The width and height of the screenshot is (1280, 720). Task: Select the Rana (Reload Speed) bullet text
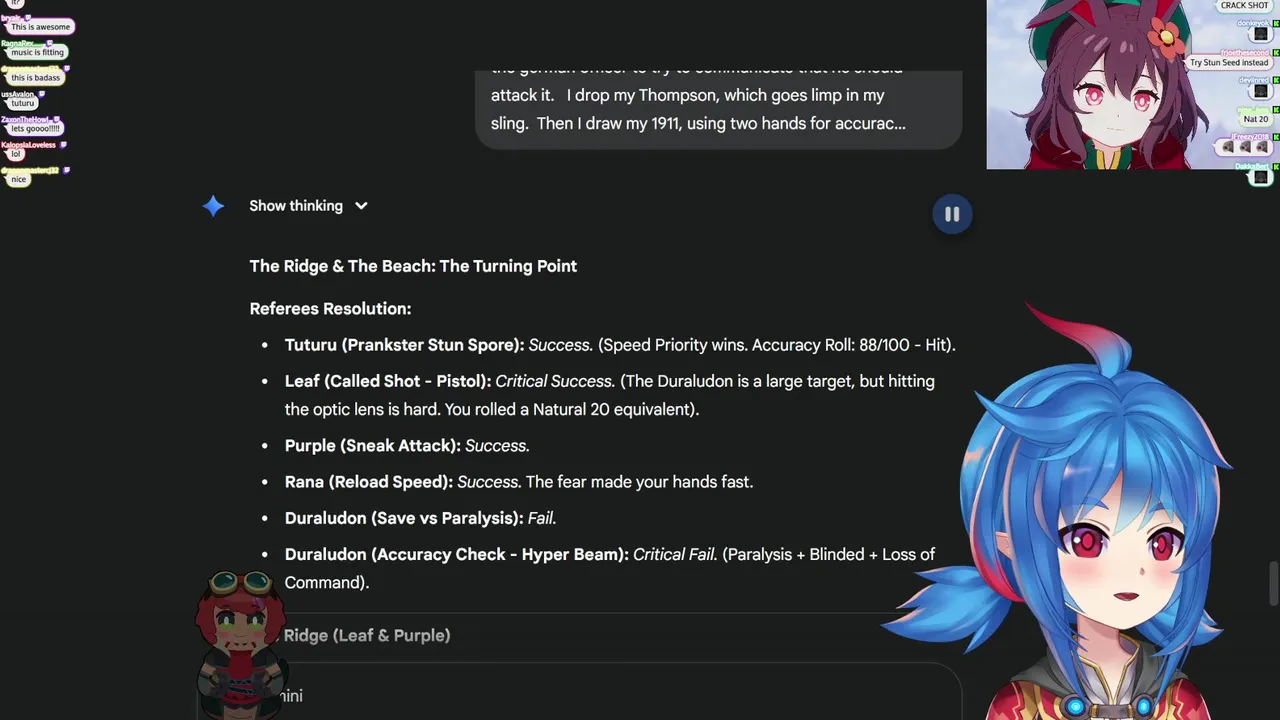click(519, 482)
